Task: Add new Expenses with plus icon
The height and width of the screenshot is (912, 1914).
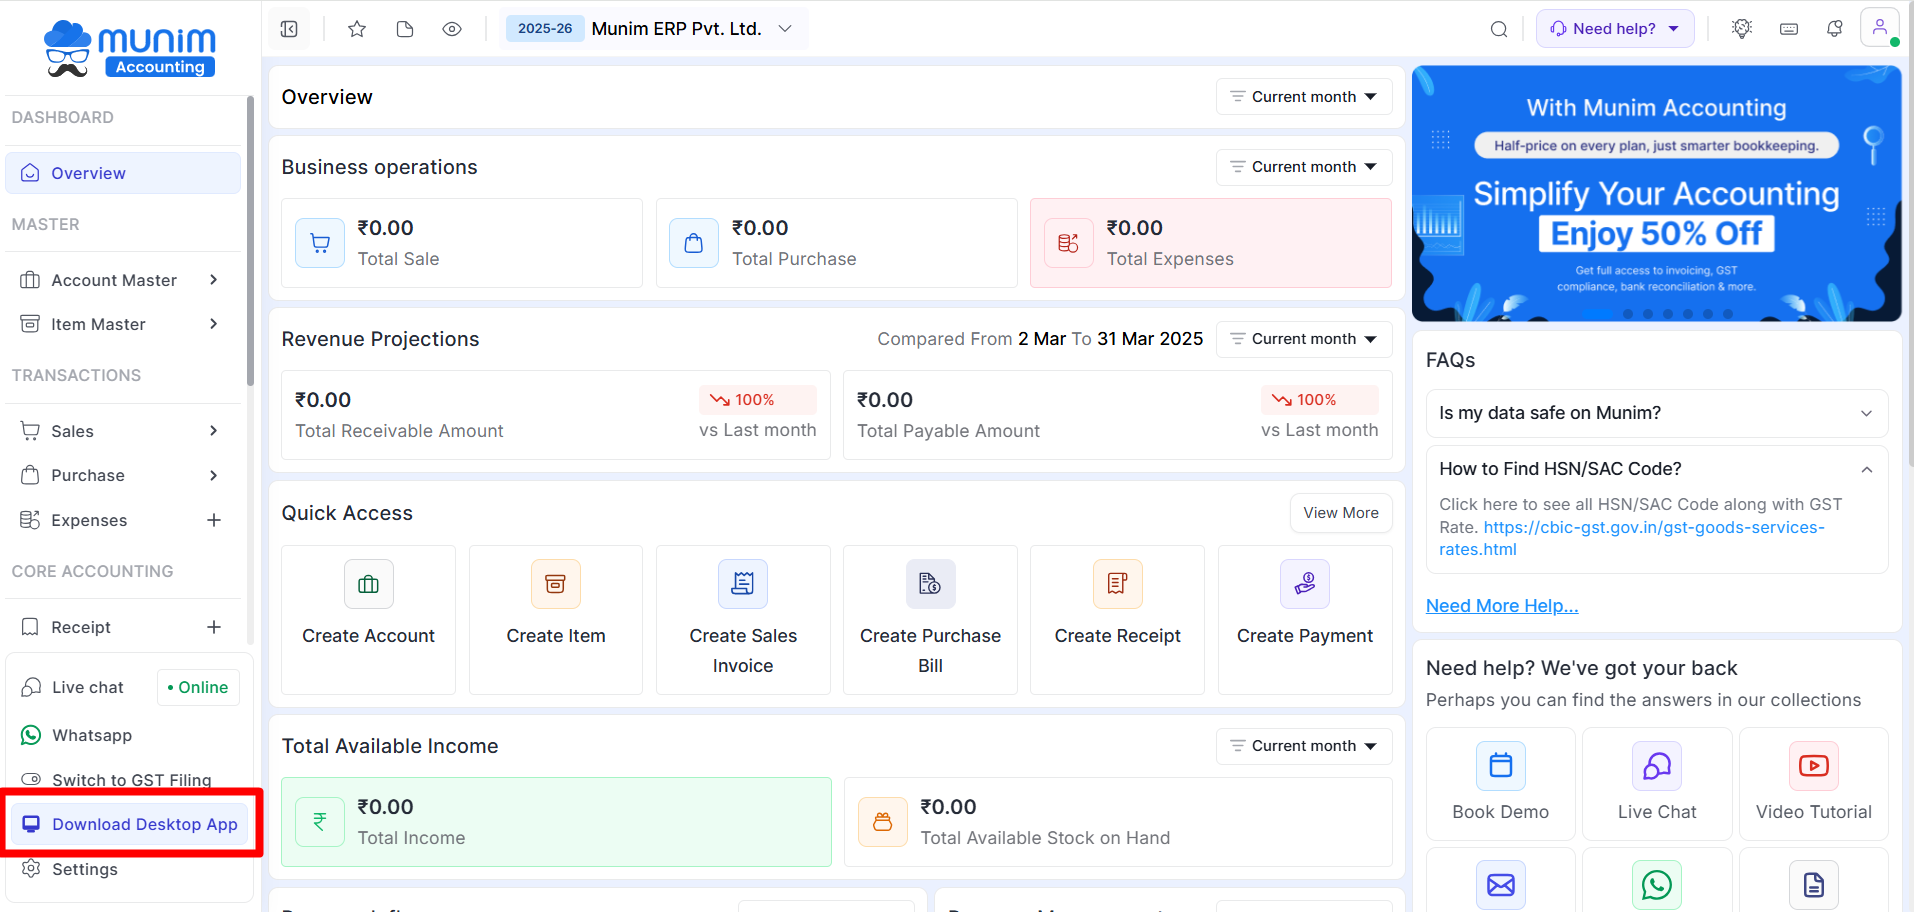Action: 214,520
